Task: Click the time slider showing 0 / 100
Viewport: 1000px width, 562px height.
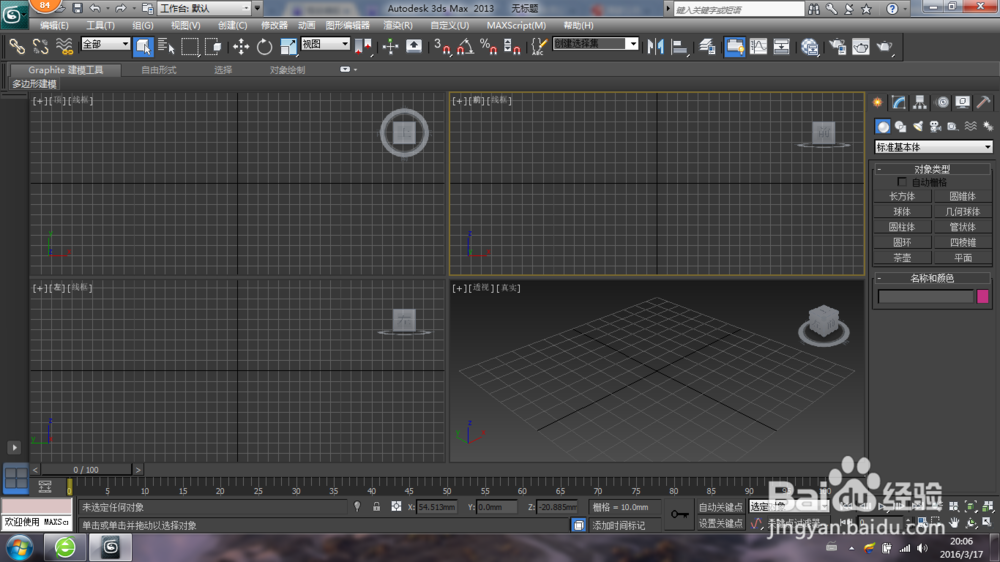Action: [x=85, y=470]
